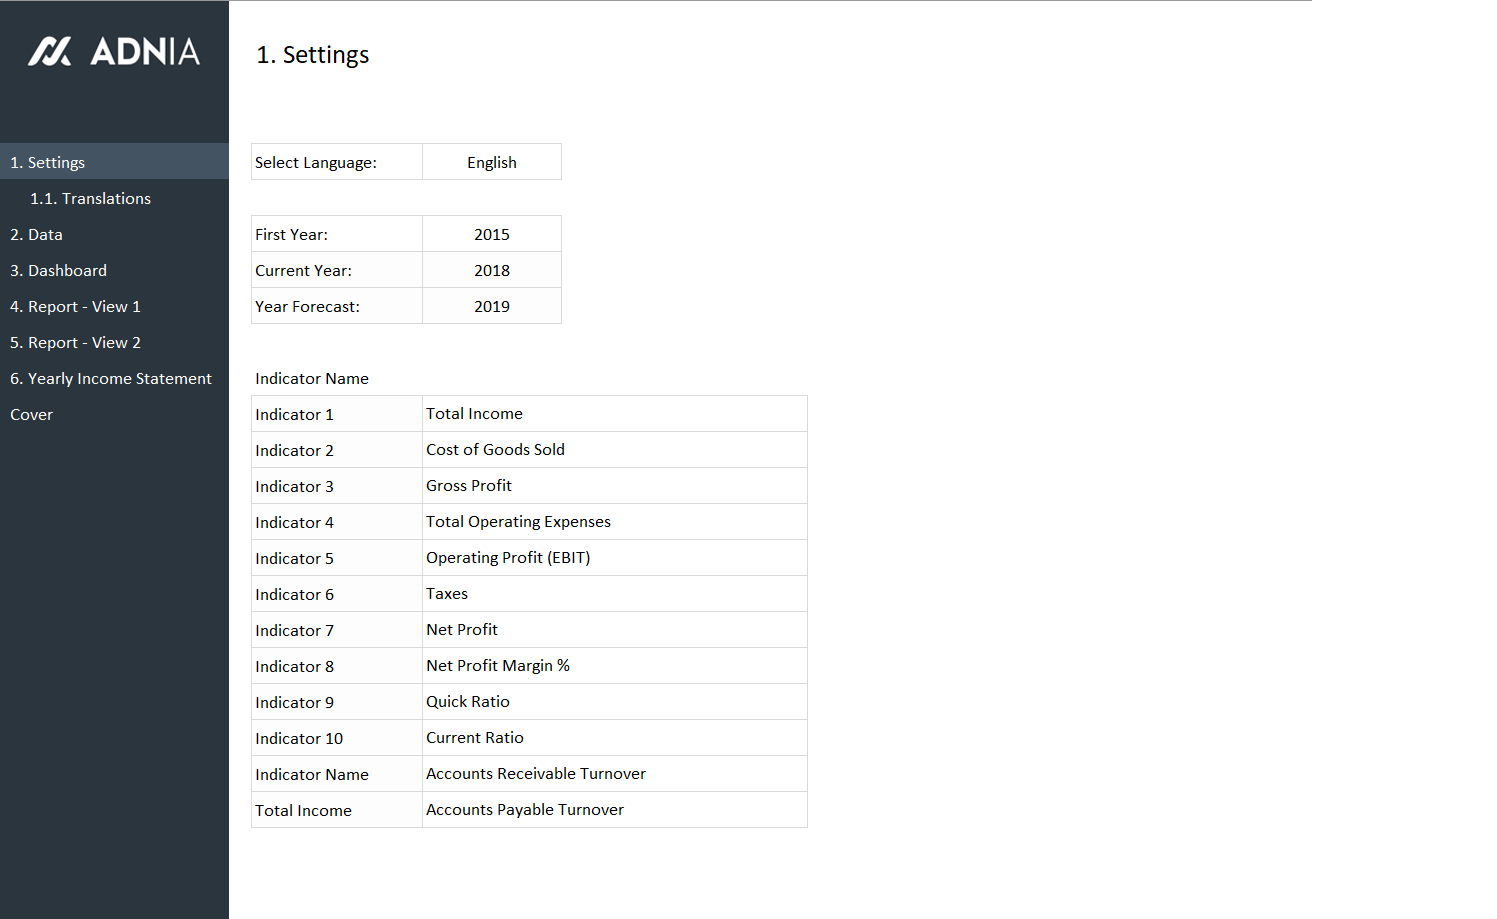
Task: Click the Quick Ratio indicator field
Action: click(614, 702)
